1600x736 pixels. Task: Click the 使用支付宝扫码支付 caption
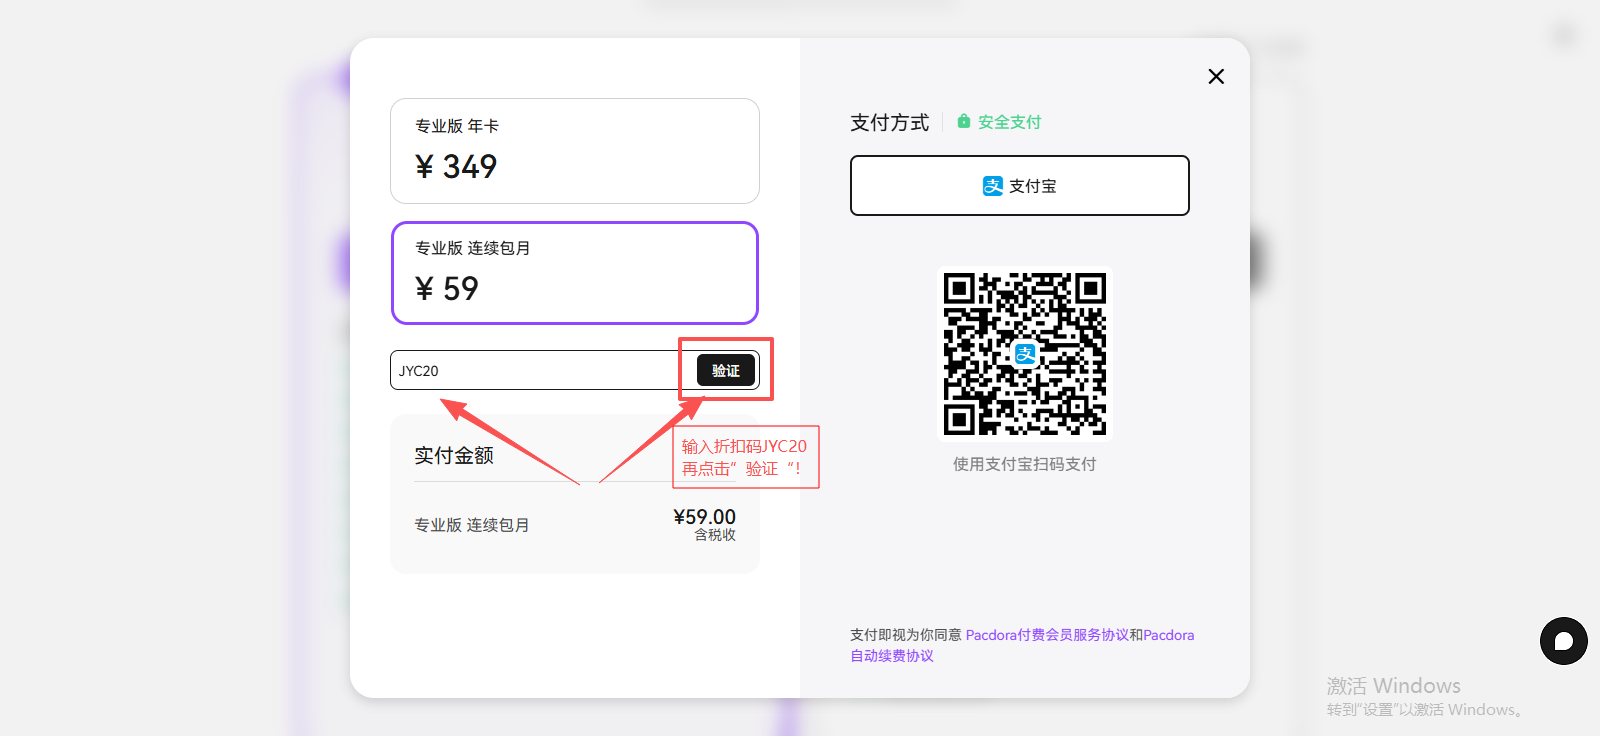[x=1025, y=464]
